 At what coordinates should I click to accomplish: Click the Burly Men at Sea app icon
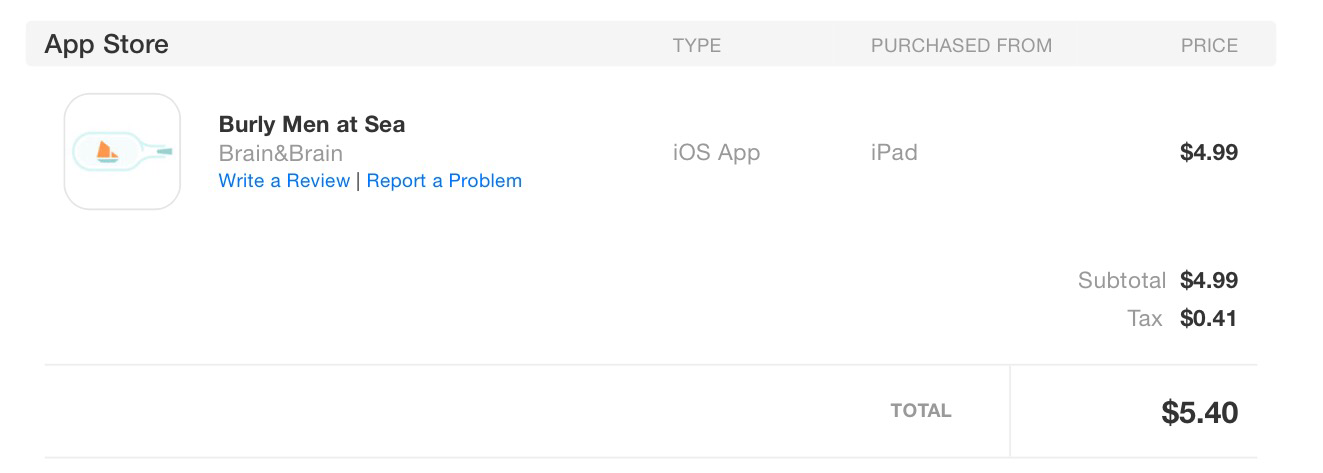click(x=122, y=151)
